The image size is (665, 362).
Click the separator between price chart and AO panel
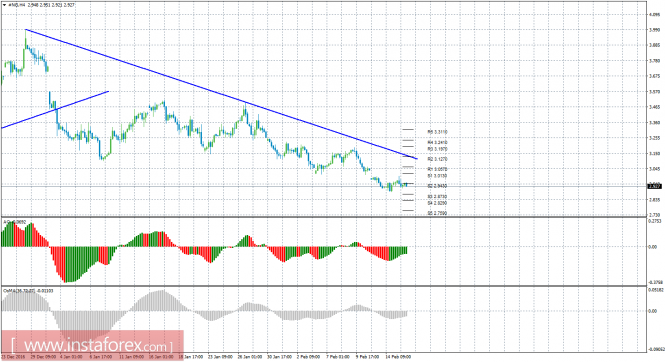tap(324, 217)
